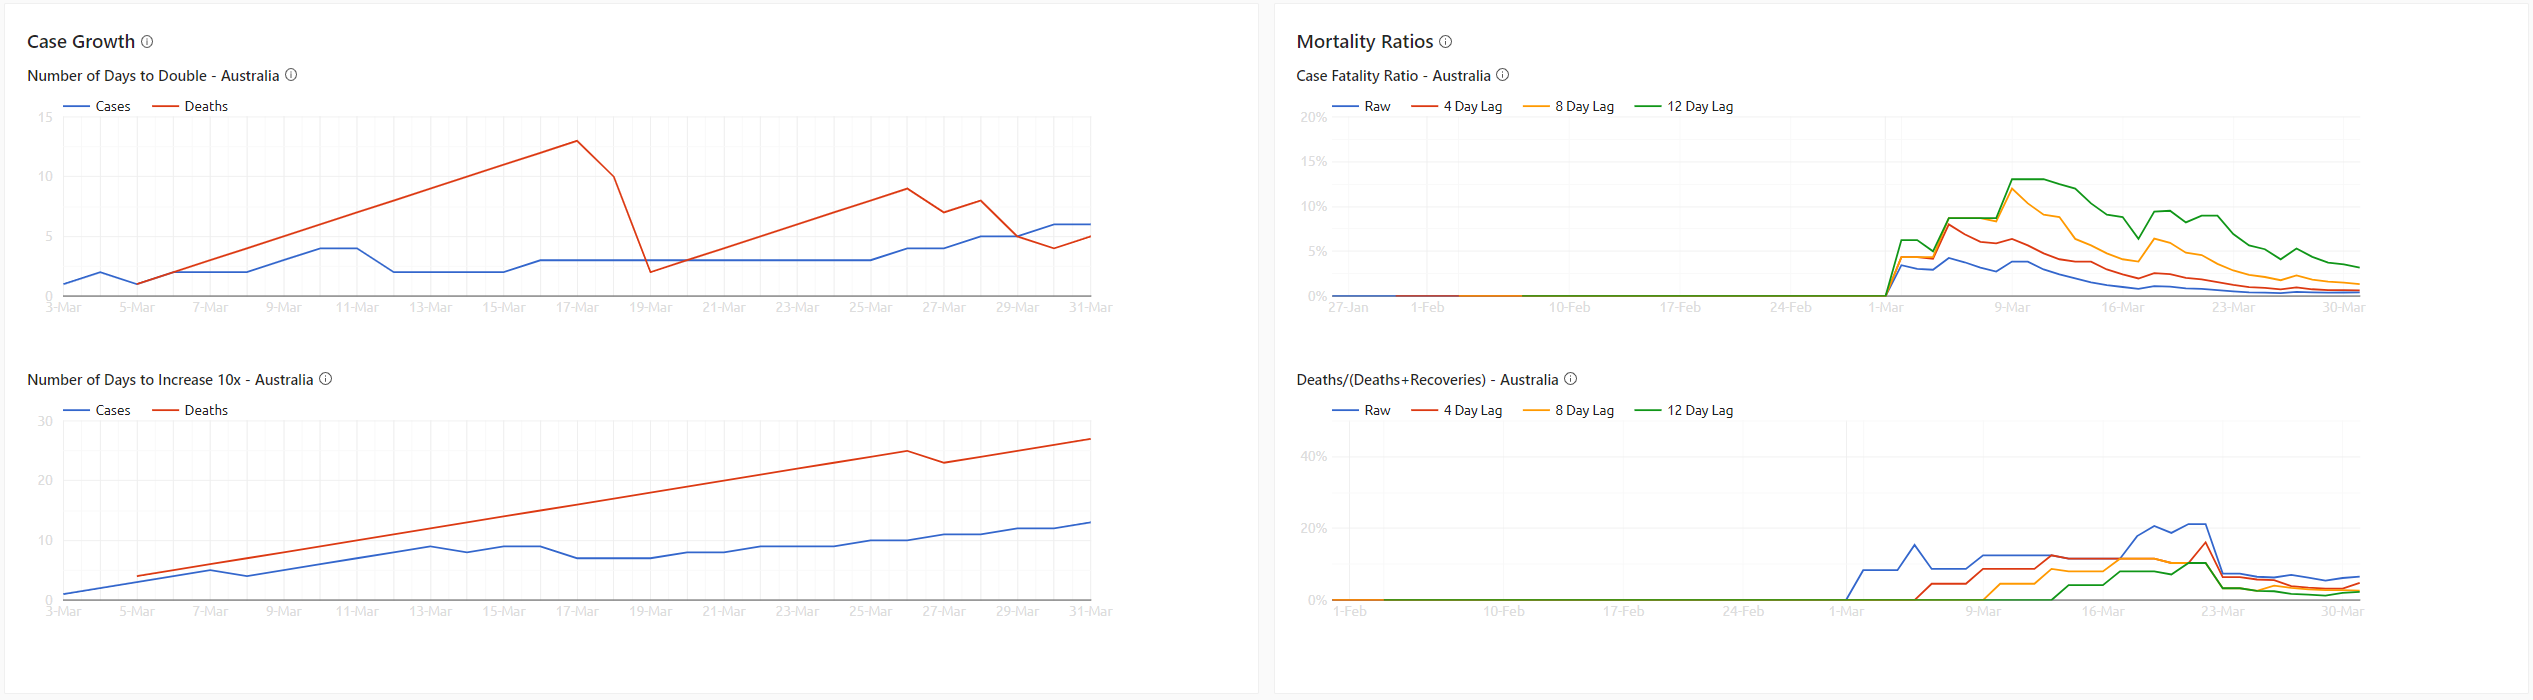Click the Deaths line peak in Days to Double chart

tap(577, 141)
